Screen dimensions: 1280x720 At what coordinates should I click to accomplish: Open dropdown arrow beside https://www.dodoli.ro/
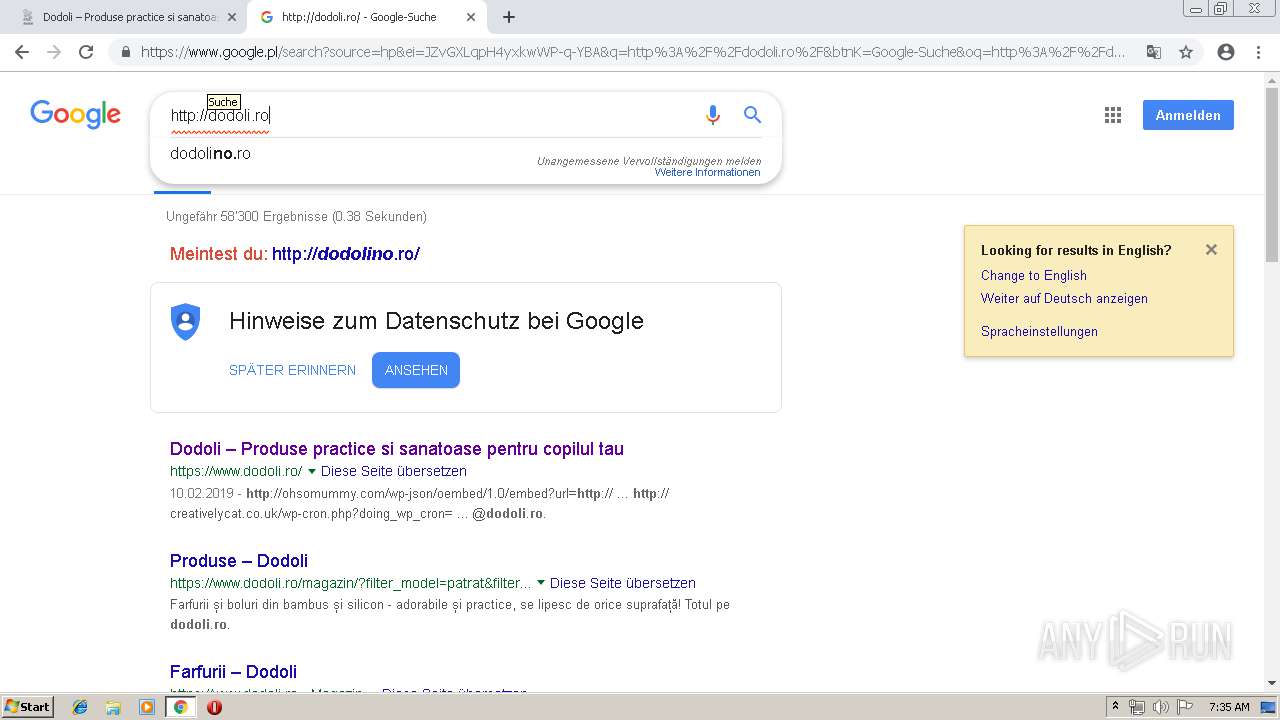tap(312, 471)
